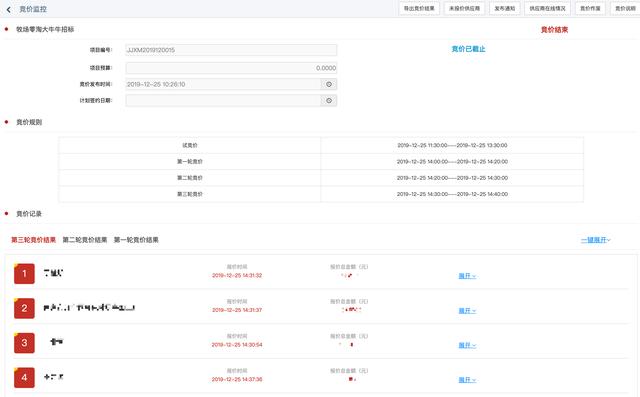Click bid time 2019-12-25 14:30:54
The height and width of the screenshot is (397, 640).
(237, 345)
